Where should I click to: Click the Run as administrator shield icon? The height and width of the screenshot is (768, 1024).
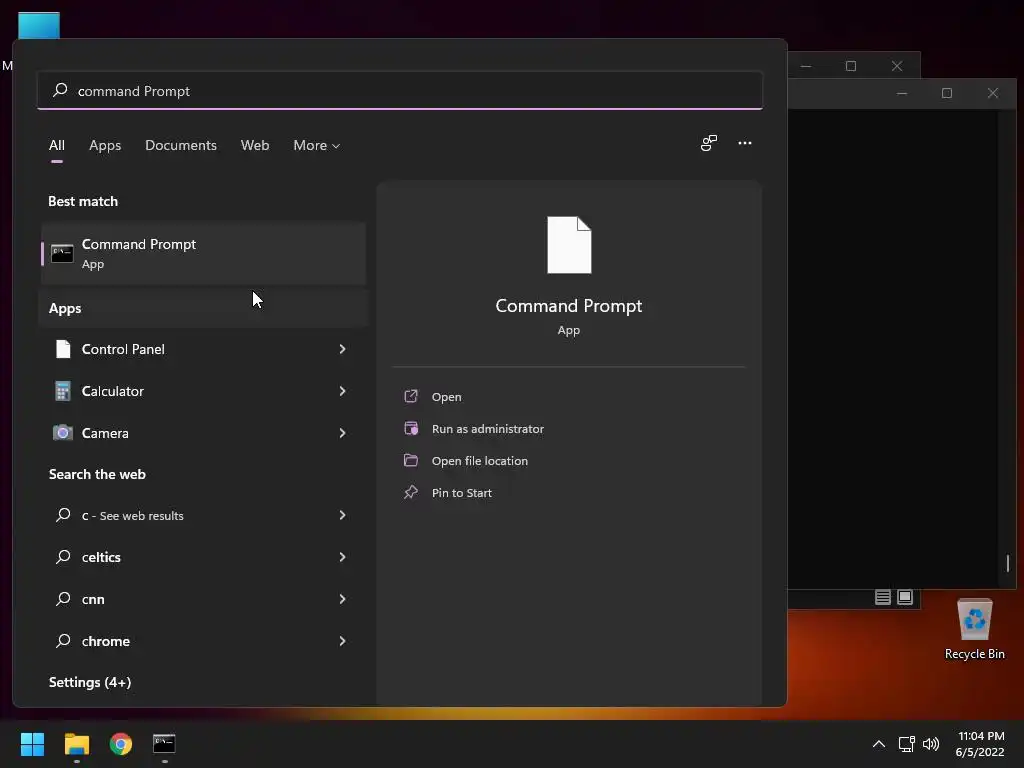point(411,428)
